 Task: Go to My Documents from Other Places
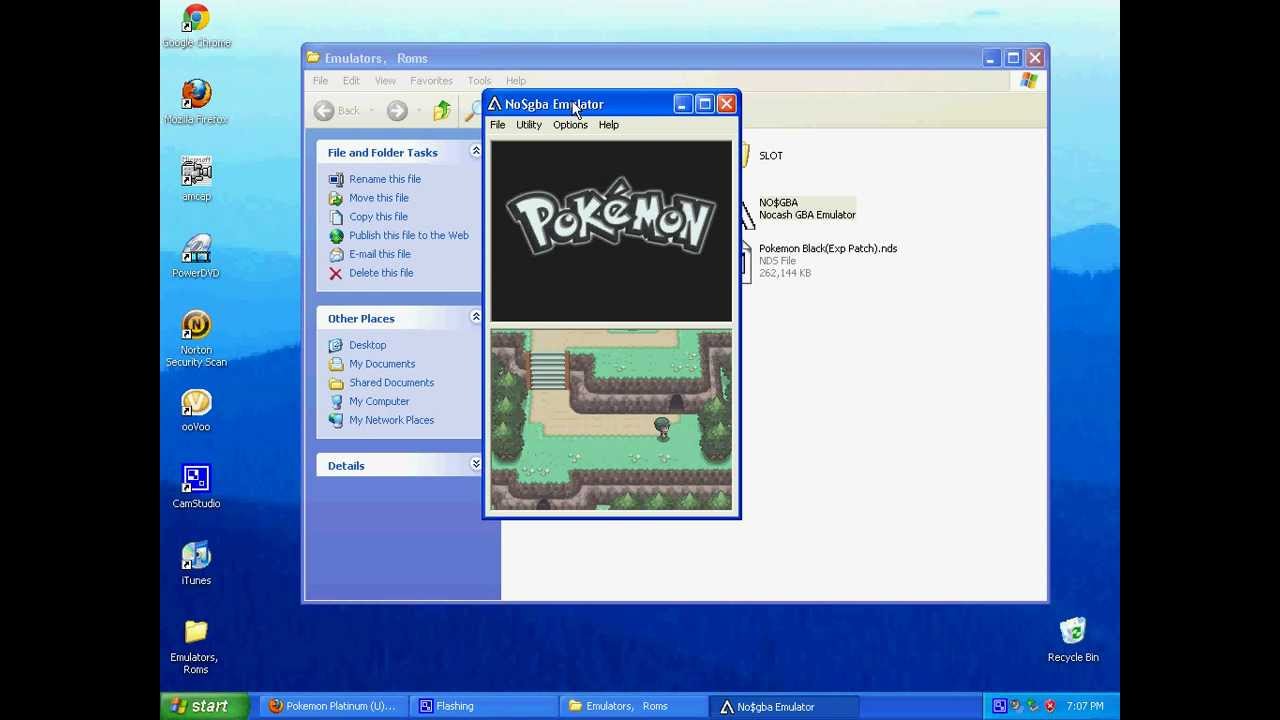click(382, 364)
